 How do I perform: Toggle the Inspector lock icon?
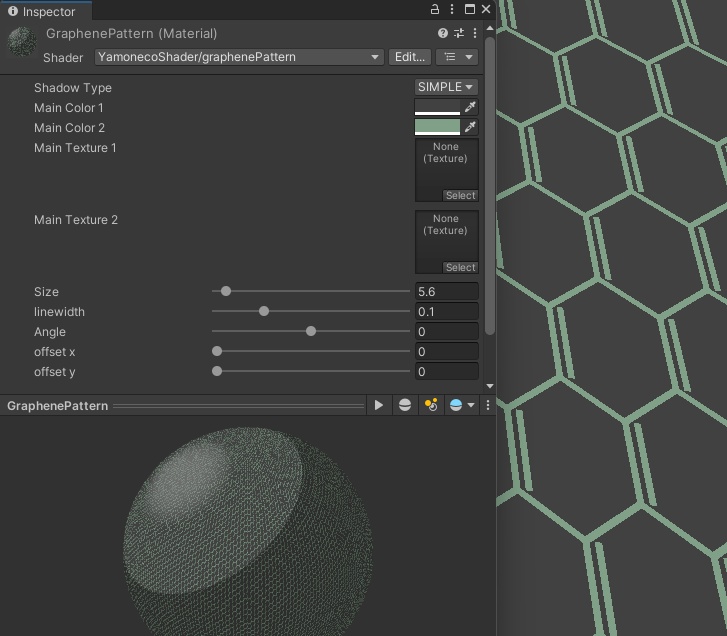click(435, 9)
